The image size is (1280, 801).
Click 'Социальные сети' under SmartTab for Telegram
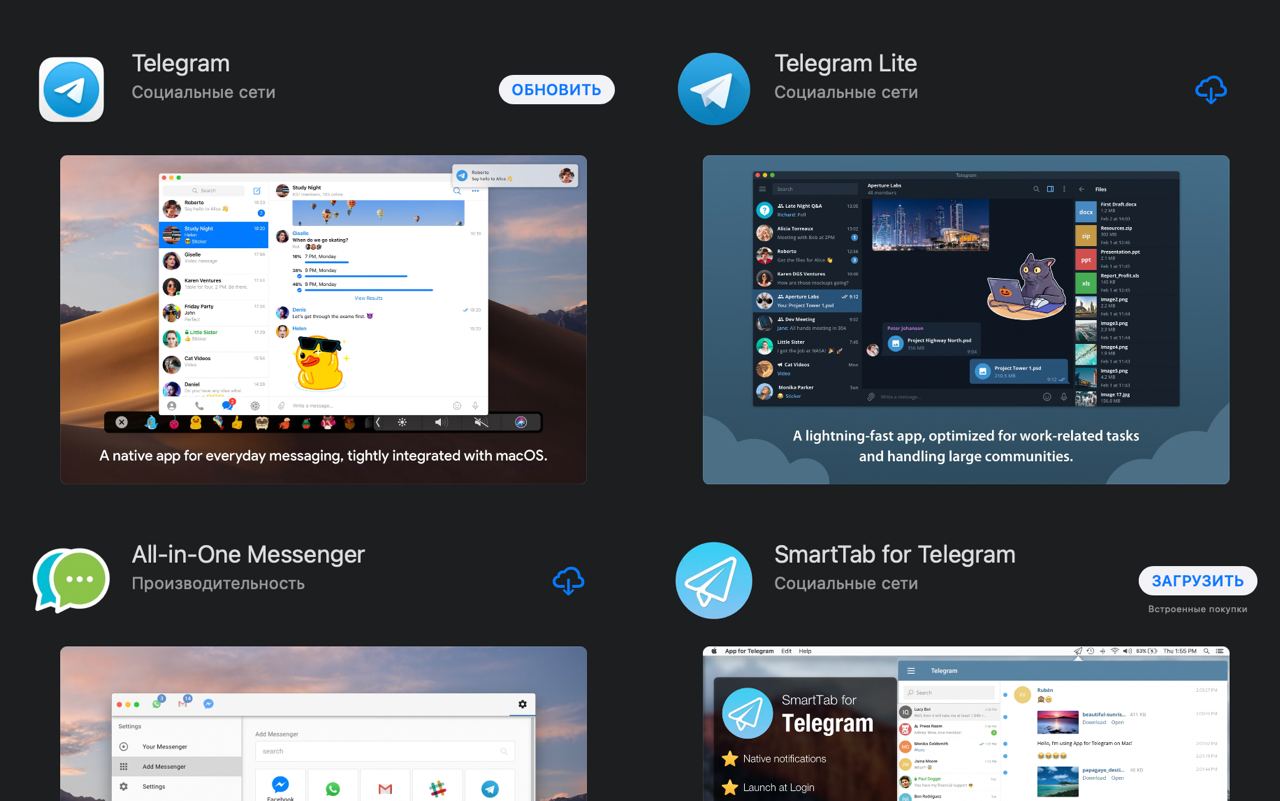846,583
